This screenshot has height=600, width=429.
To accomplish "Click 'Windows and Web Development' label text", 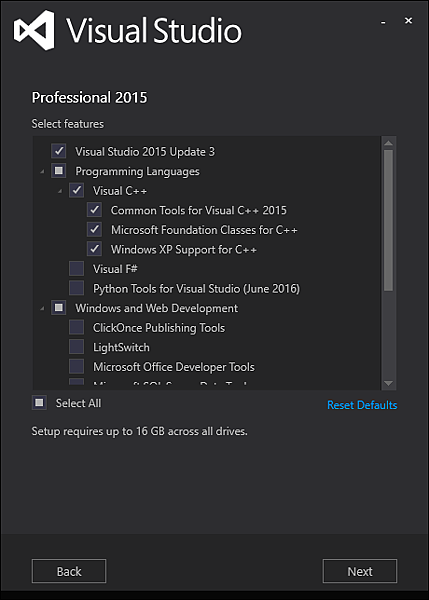I will point(157,308).
